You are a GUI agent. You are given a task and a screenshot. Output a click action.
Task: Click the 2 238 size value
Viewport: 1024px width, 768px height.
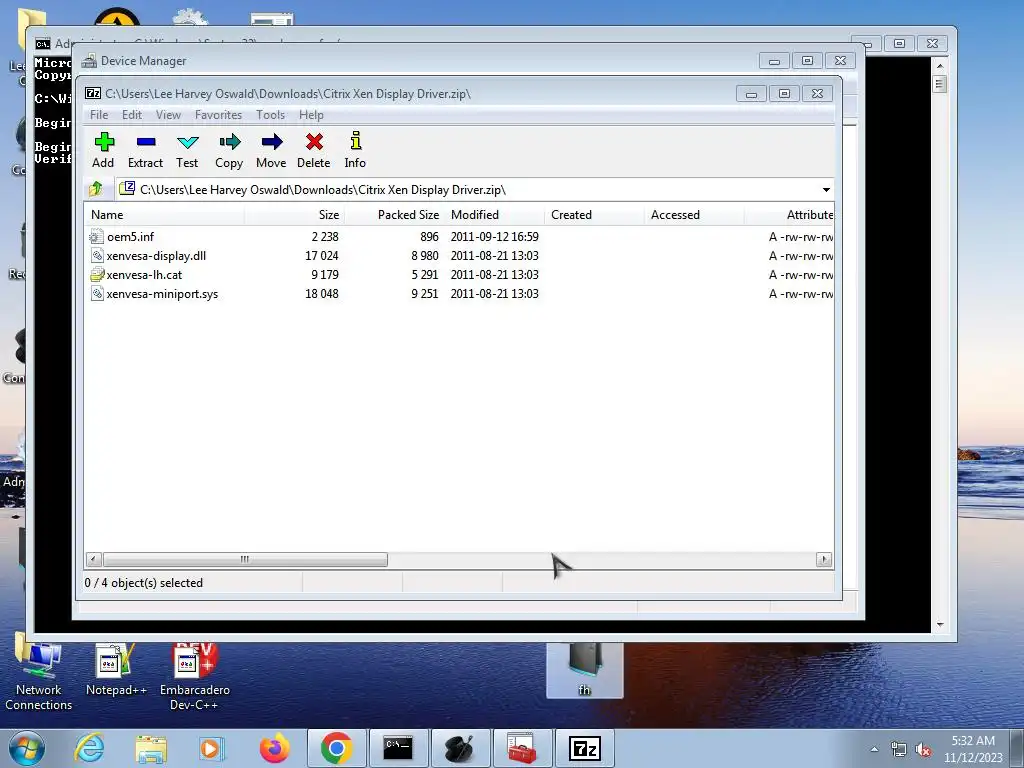click(x=325, y=236)
